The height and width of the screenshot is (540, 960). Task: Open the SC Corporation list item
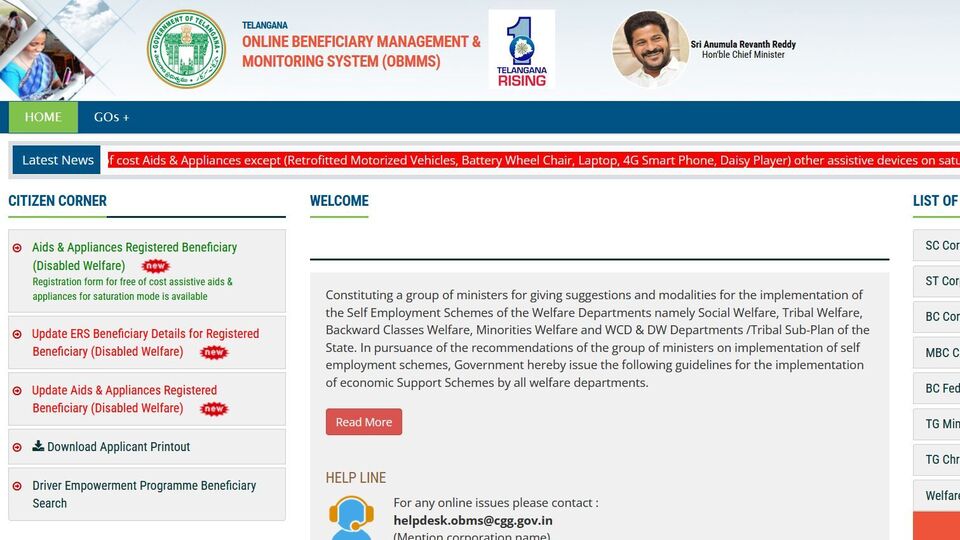(937, 246)
